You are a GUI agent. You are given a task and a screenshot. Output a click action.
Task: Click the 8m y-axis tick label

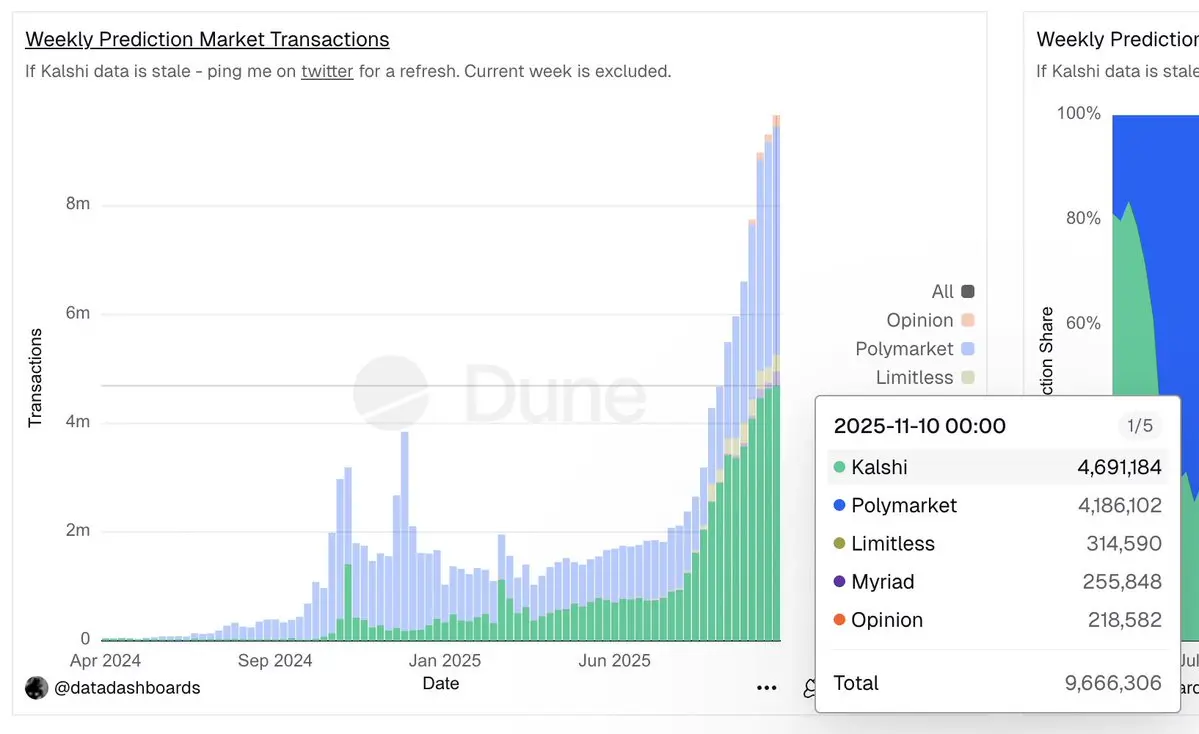click(78, 203)
